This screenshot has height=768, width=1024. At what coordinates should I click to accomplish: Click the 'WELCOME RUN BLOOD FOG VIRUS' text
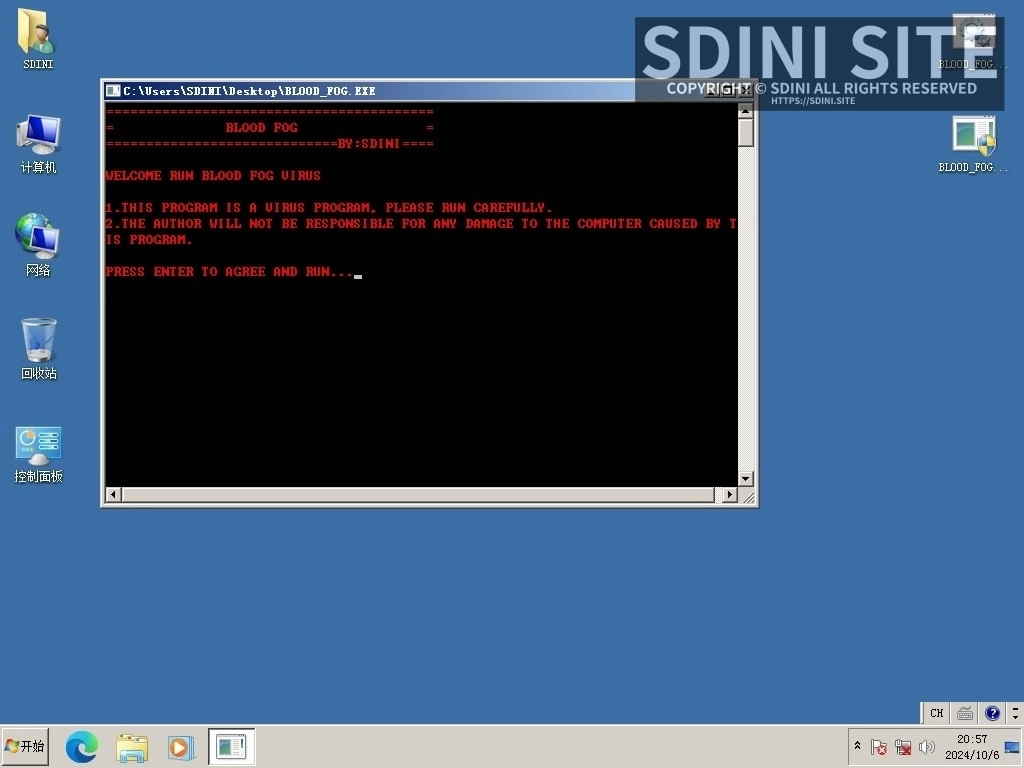point(213,176)
